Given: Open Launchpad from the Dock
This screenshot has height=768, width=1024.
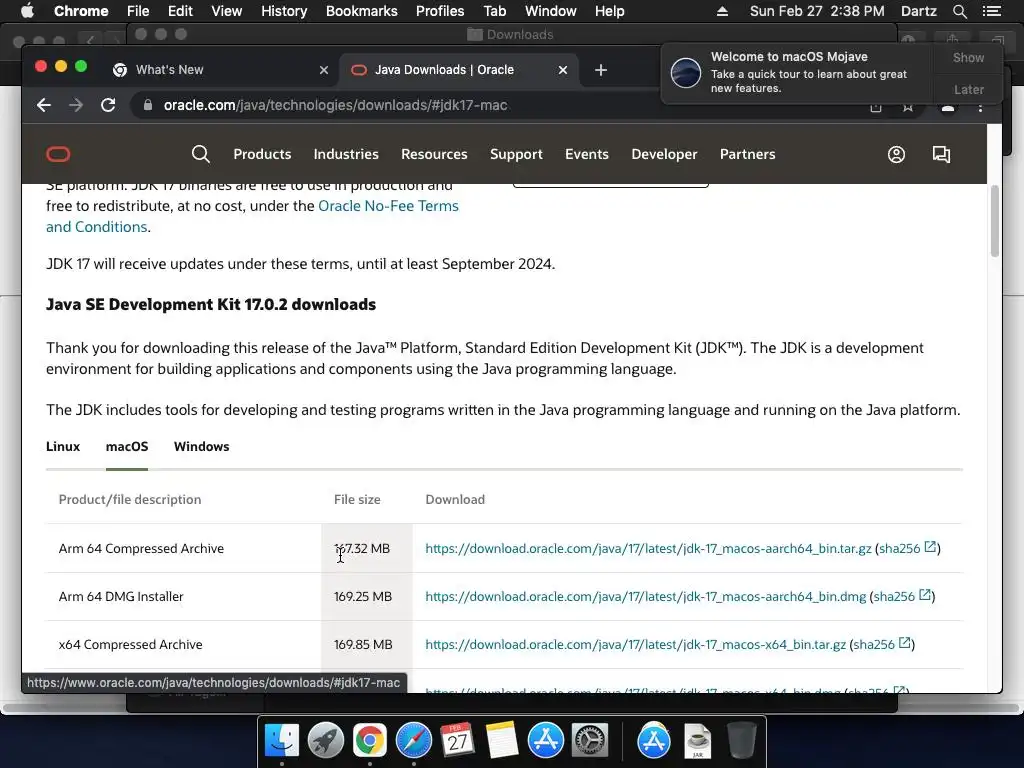Looking at the screenshot, I should tap(326, 741).
